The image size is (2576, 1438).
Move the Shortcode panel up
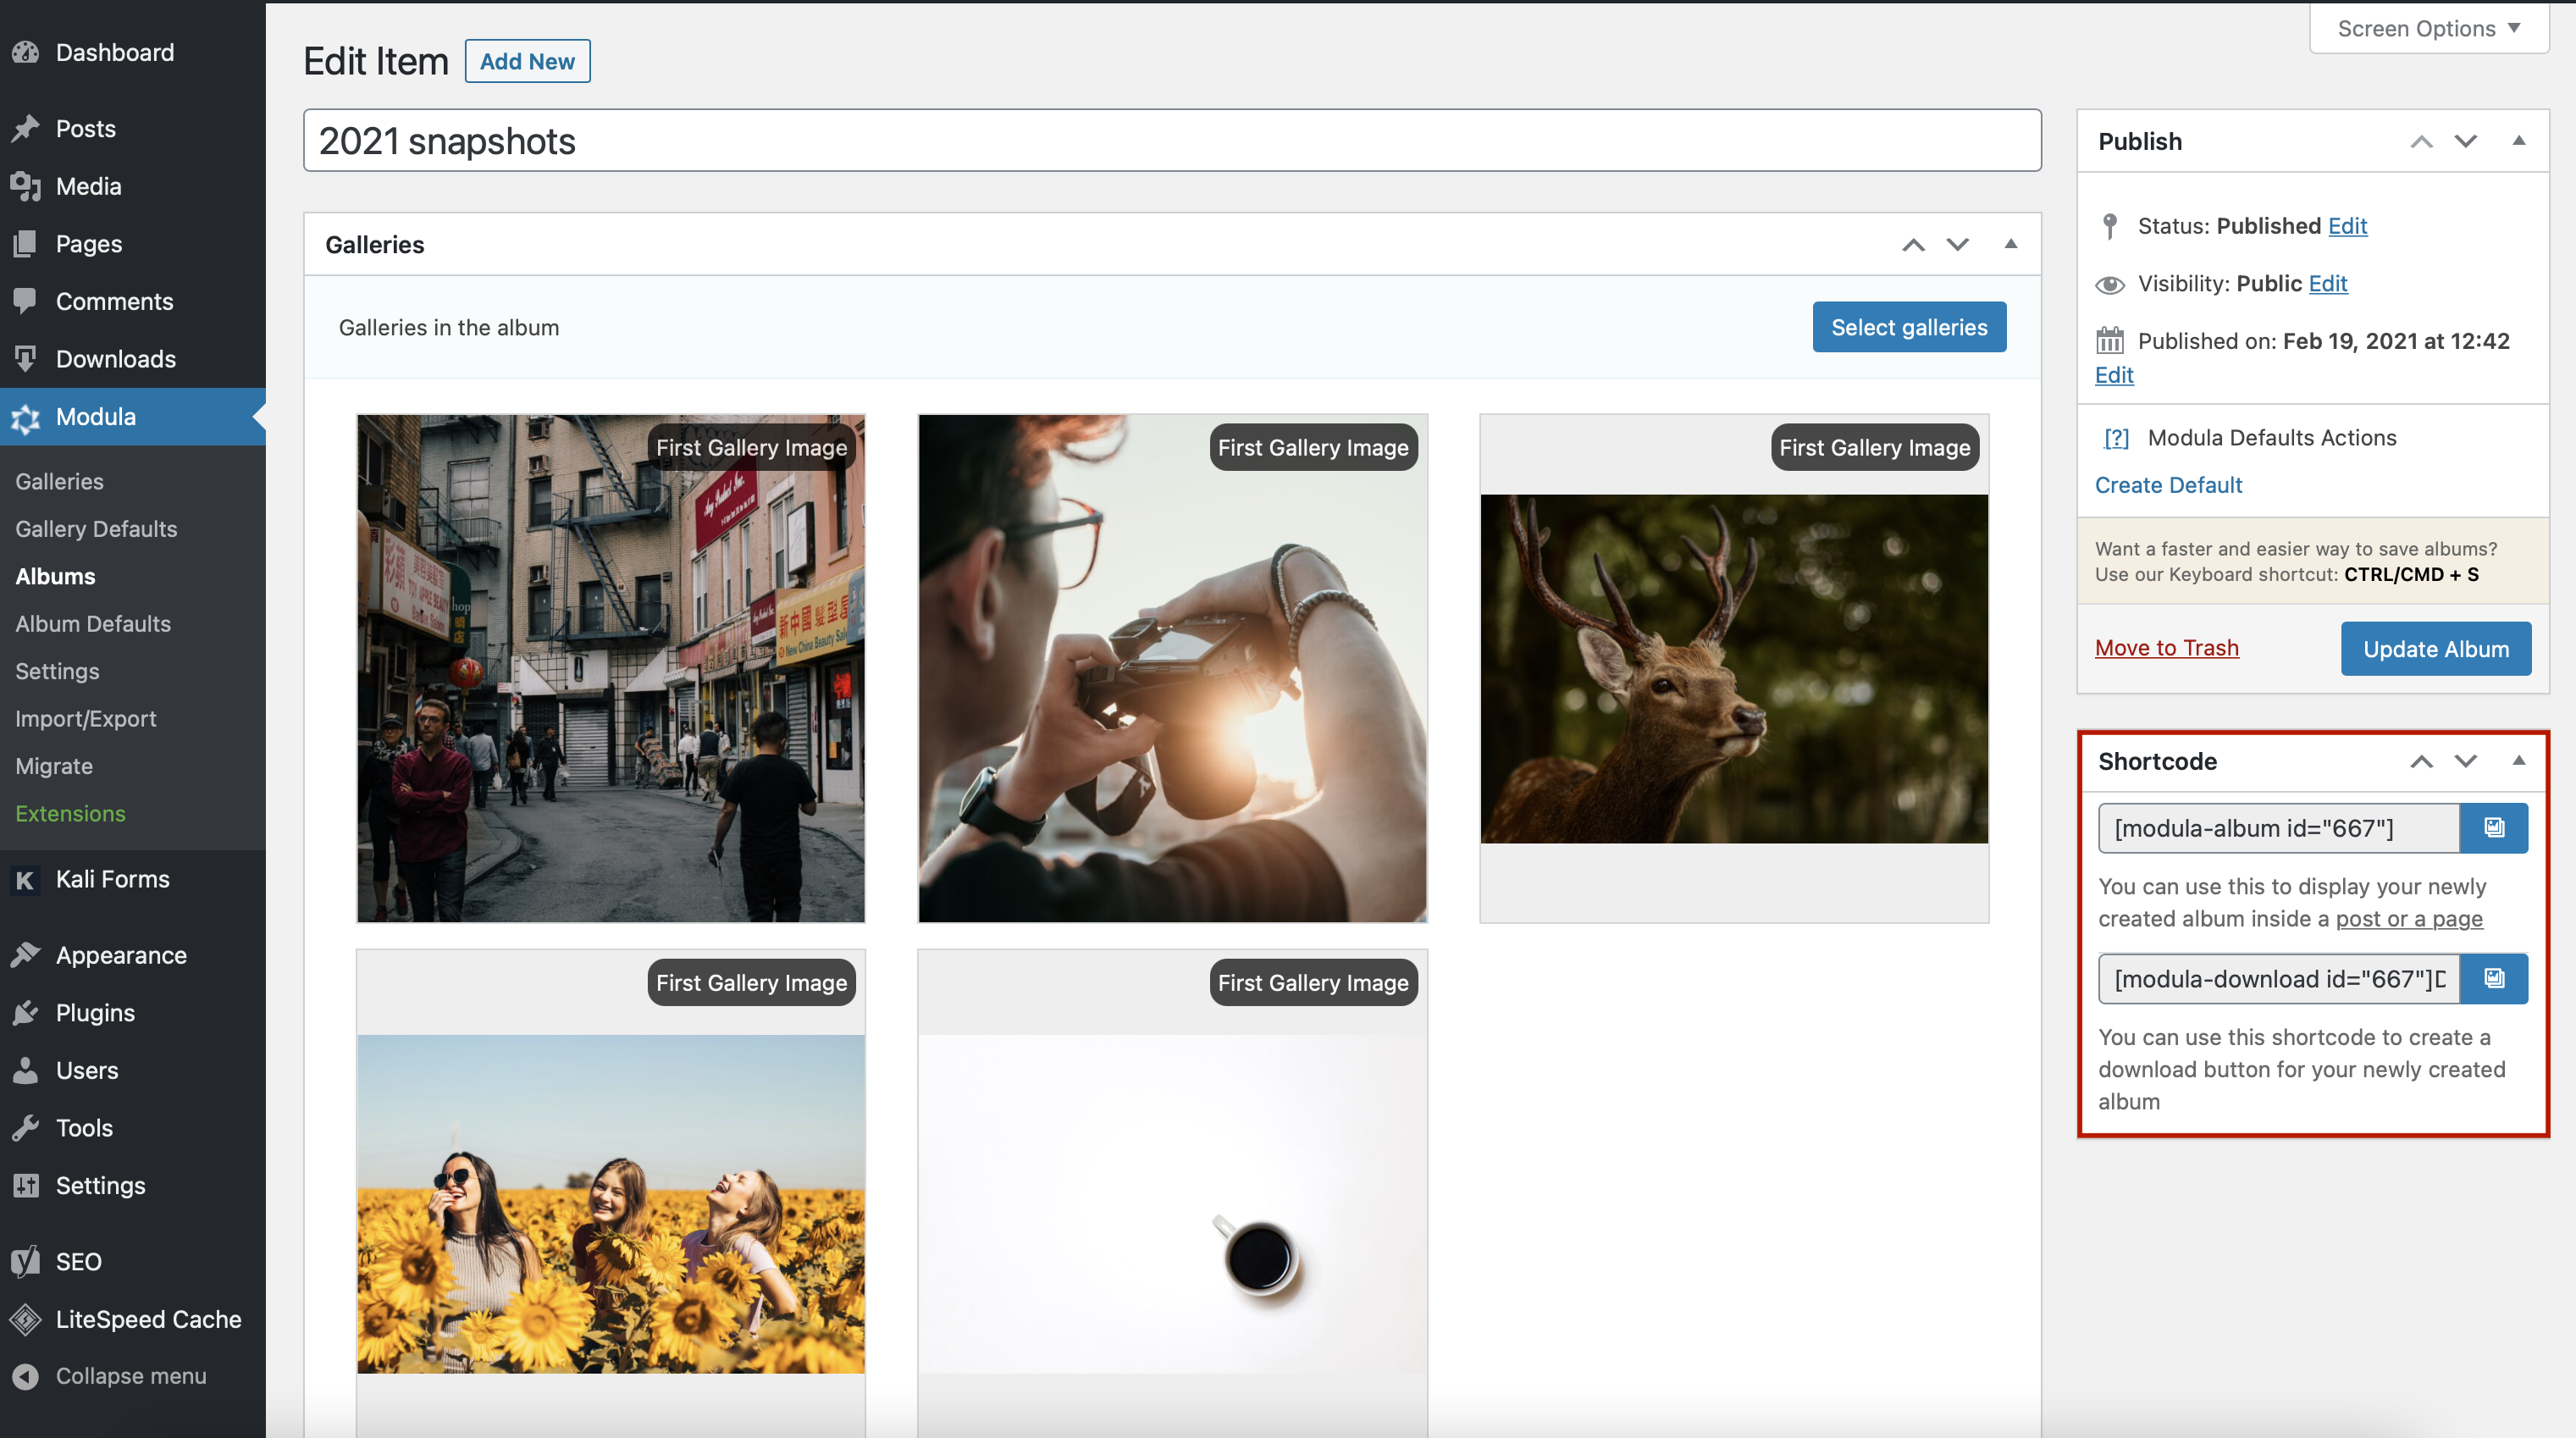click(x=2420, y=761)
